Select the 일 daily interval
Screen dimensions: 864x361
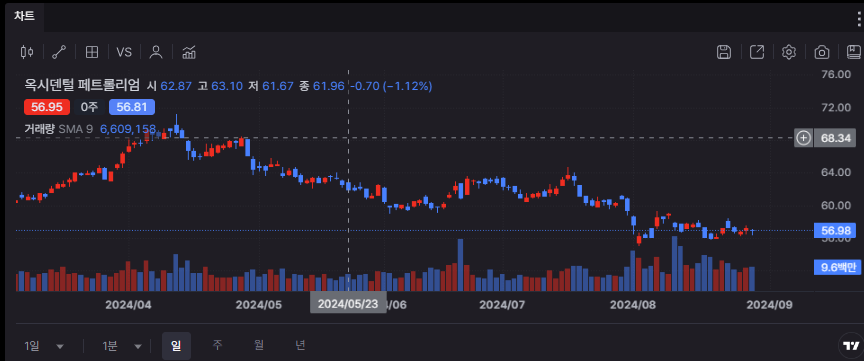coord(176,346)
